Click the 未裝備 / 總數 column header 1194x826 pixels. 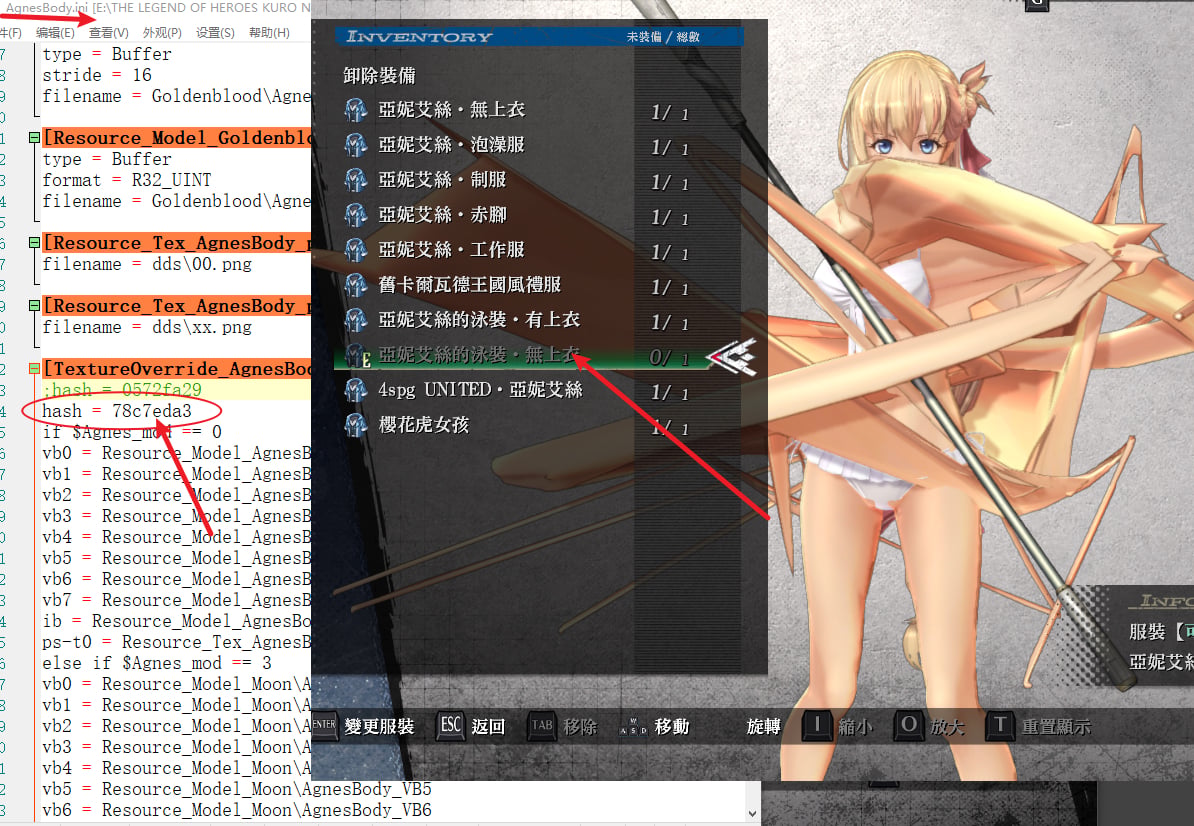[662, 37]
